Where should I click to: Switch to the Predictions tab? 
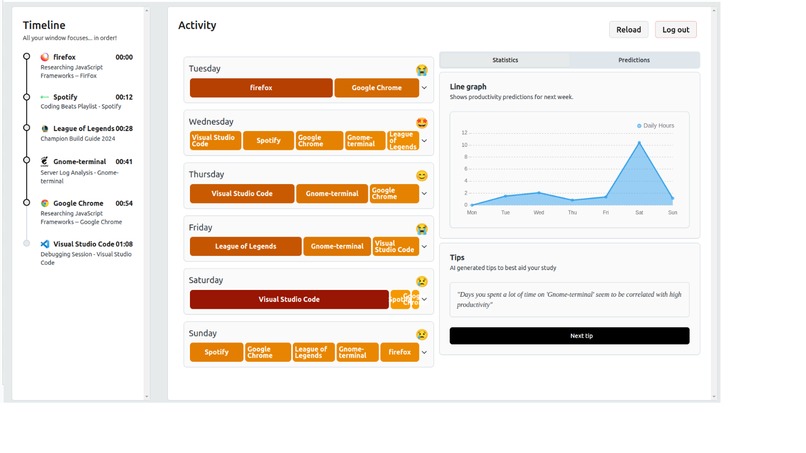pos(634,60)
